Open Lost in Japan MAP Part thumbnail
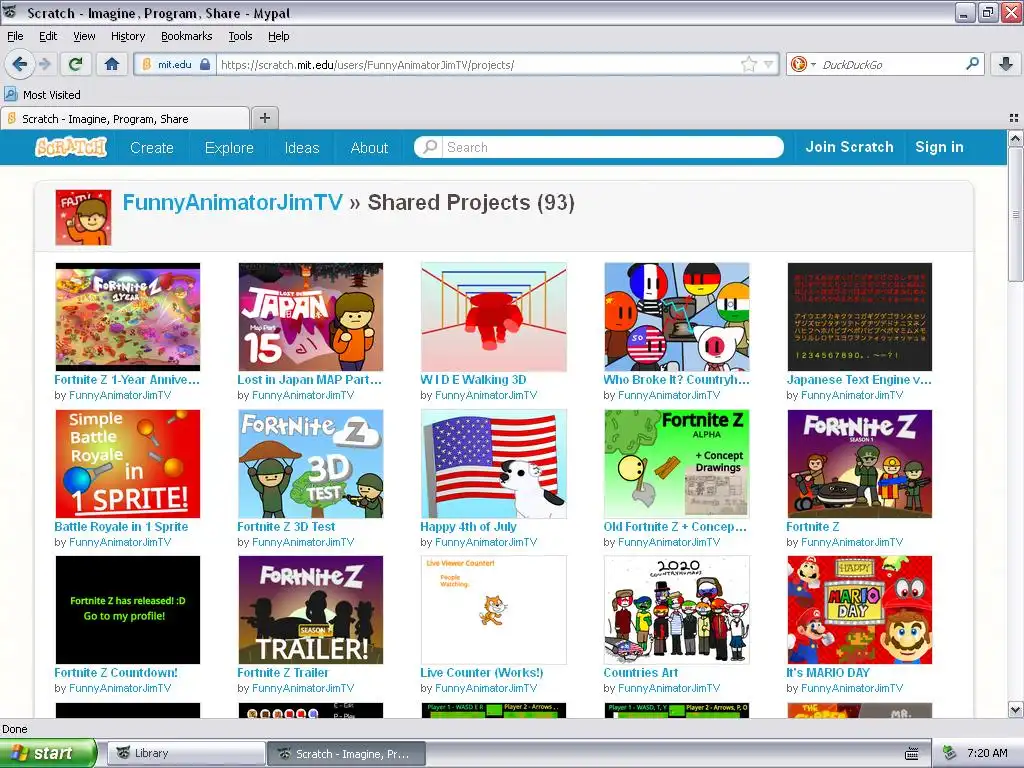The width and height of the screenshot is (1024, 768). (x=311, y=317)
